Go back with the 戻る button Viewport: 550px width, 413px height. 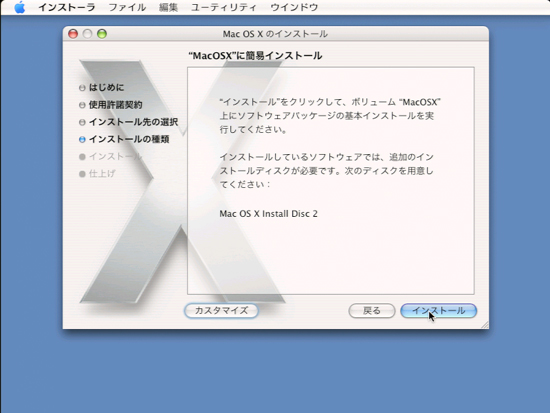pyautogui.click(x=372, y=311)
